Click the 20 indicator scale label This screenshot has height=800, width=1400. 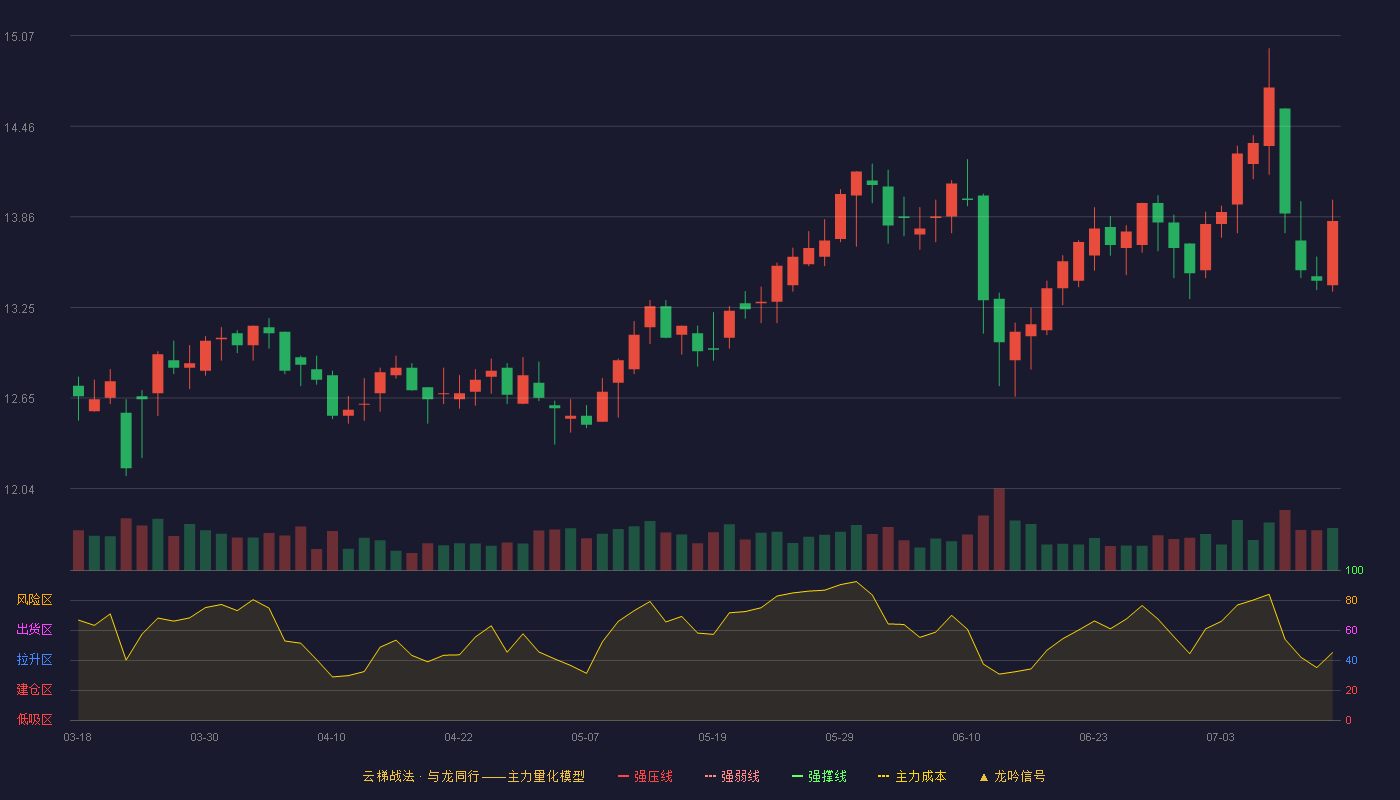pos(1351,691)
